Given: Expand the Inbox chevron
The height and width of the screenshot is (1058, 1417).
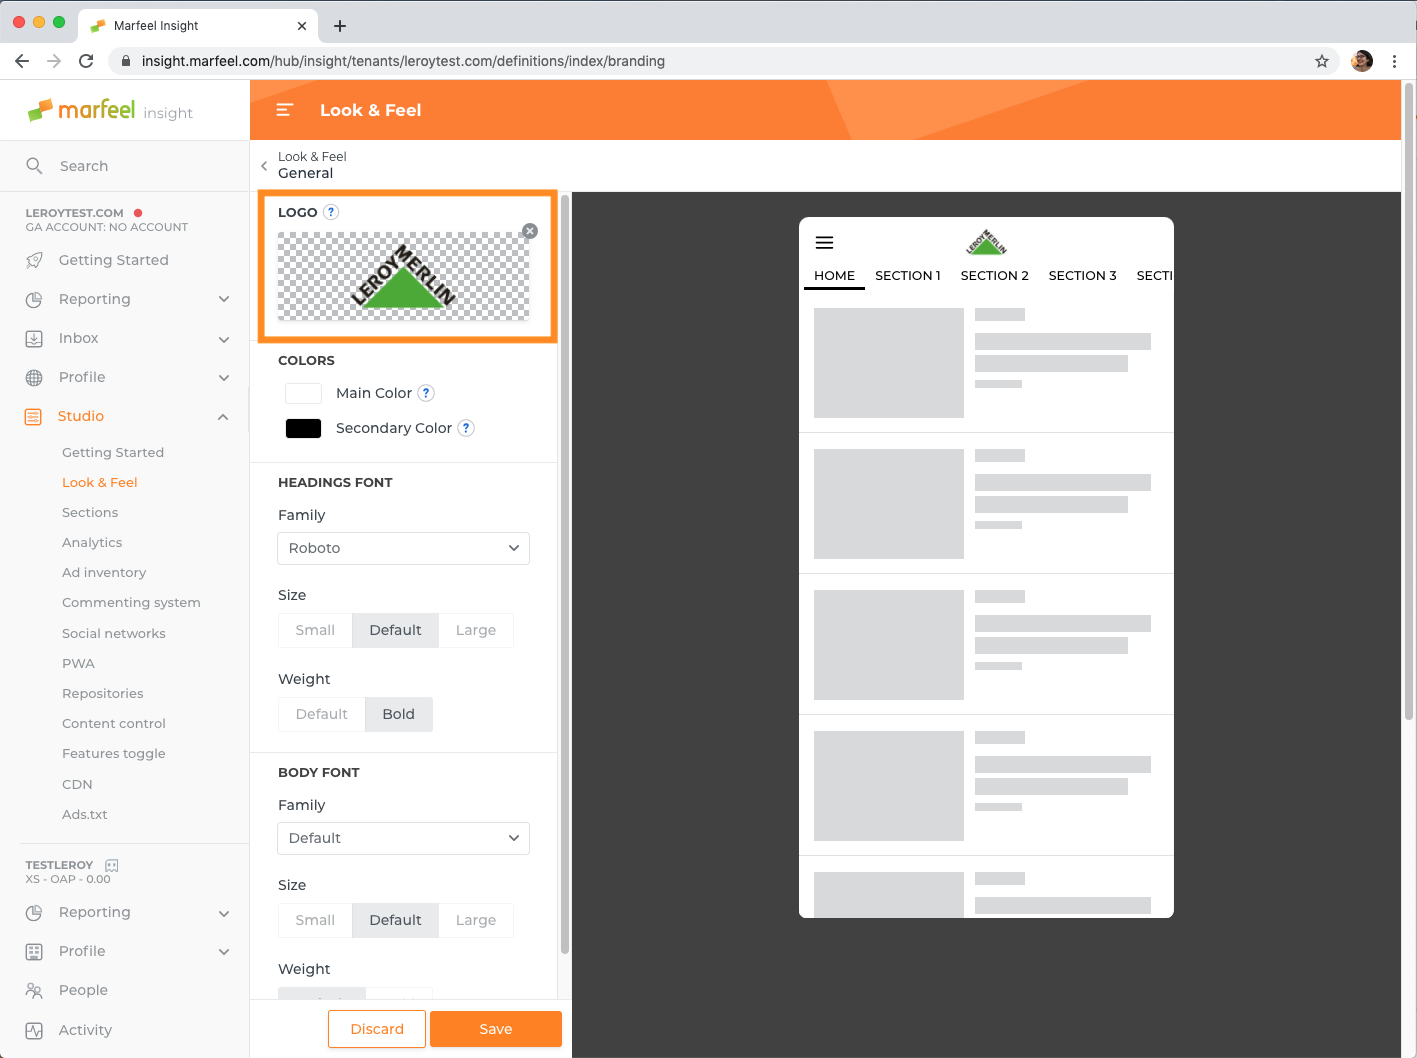Looking at the screenshot, I should point(224,339).
